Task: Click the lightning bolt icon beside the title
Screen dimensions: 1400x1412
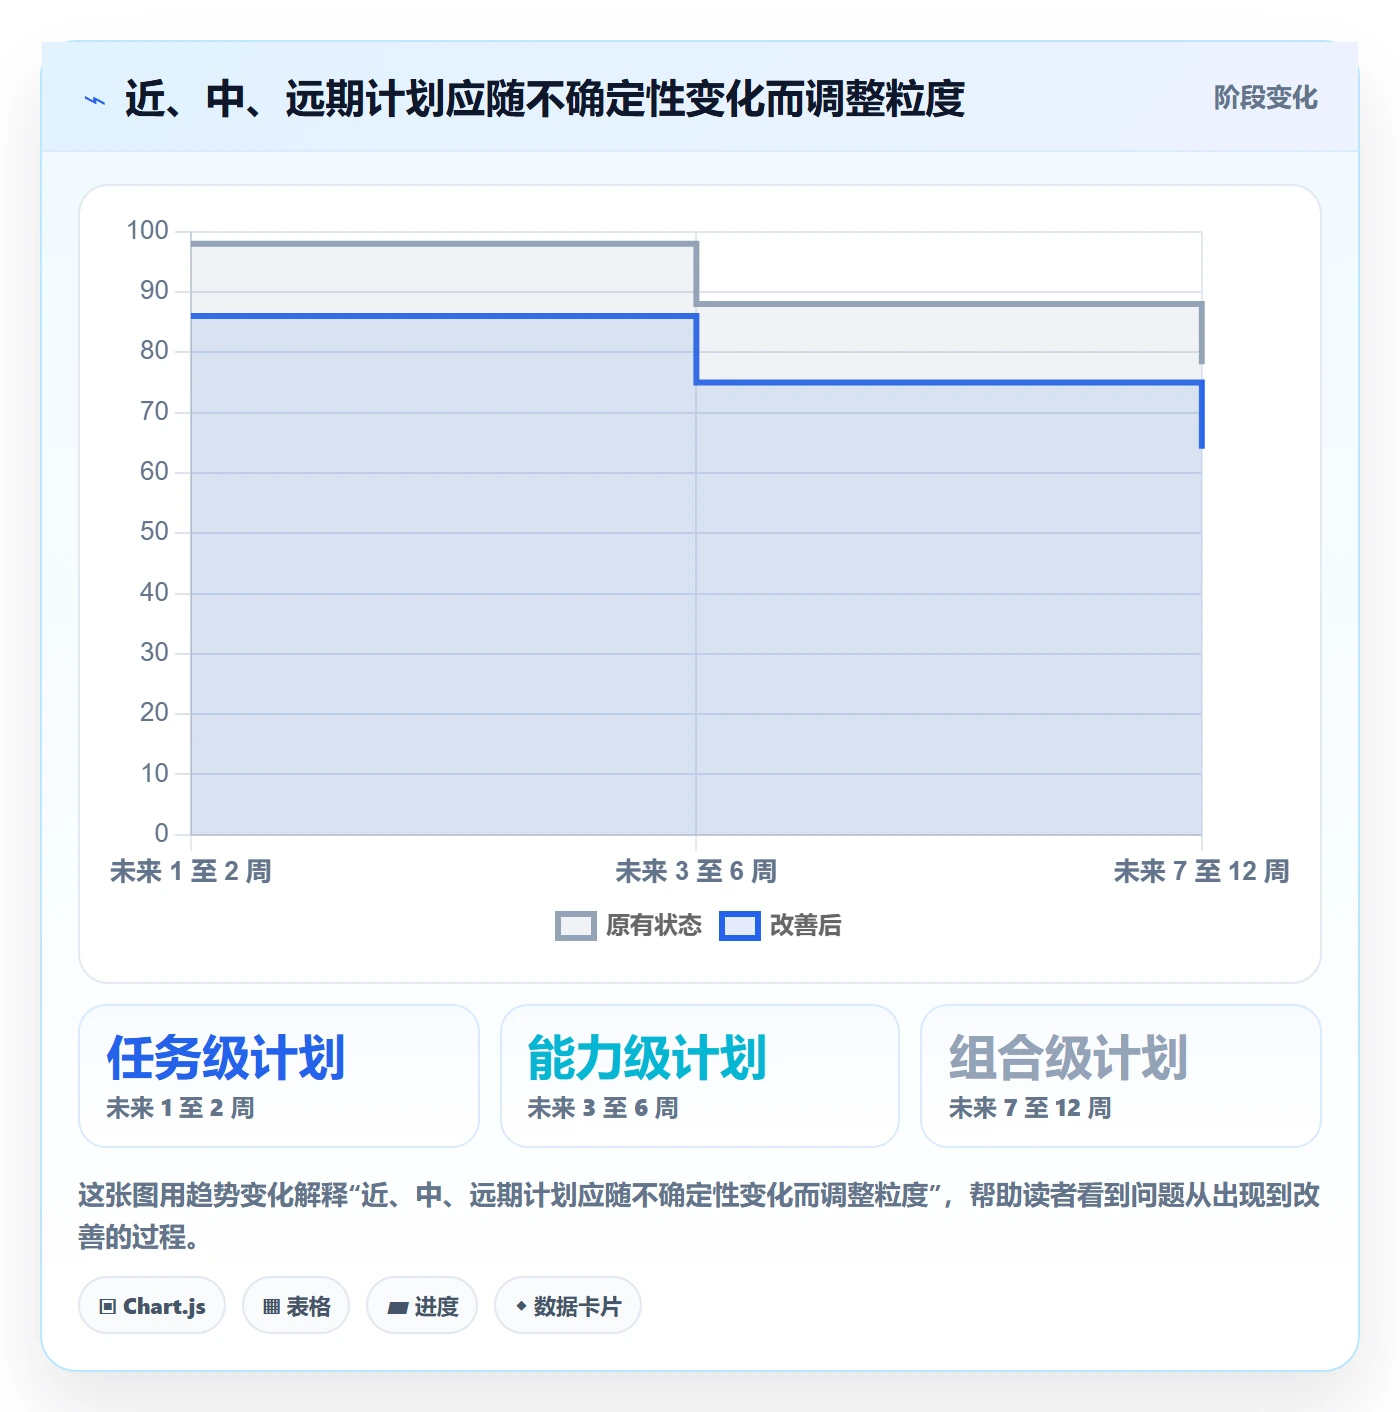Action: (95, 99)
